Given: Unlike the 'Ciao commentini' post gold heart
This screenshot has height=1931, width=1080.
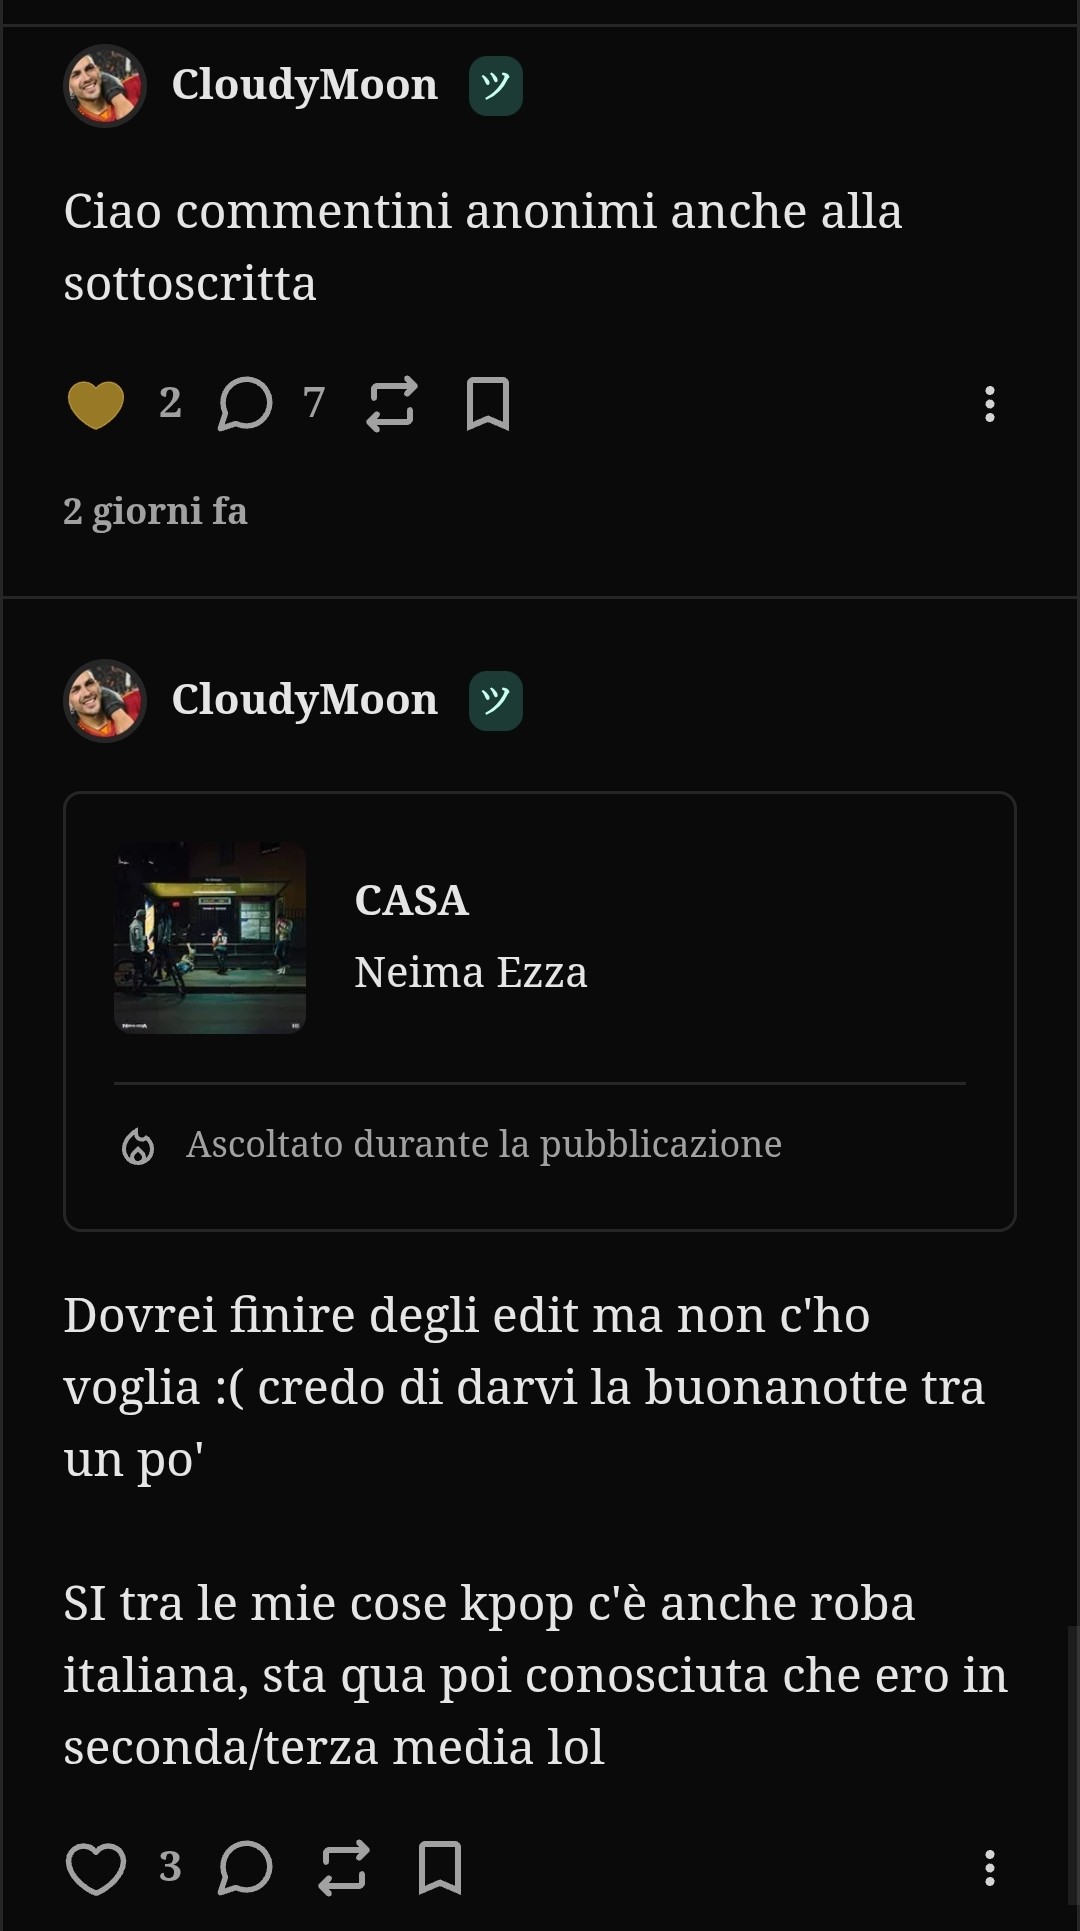Looking at the screenshot, I should (95, 404).
